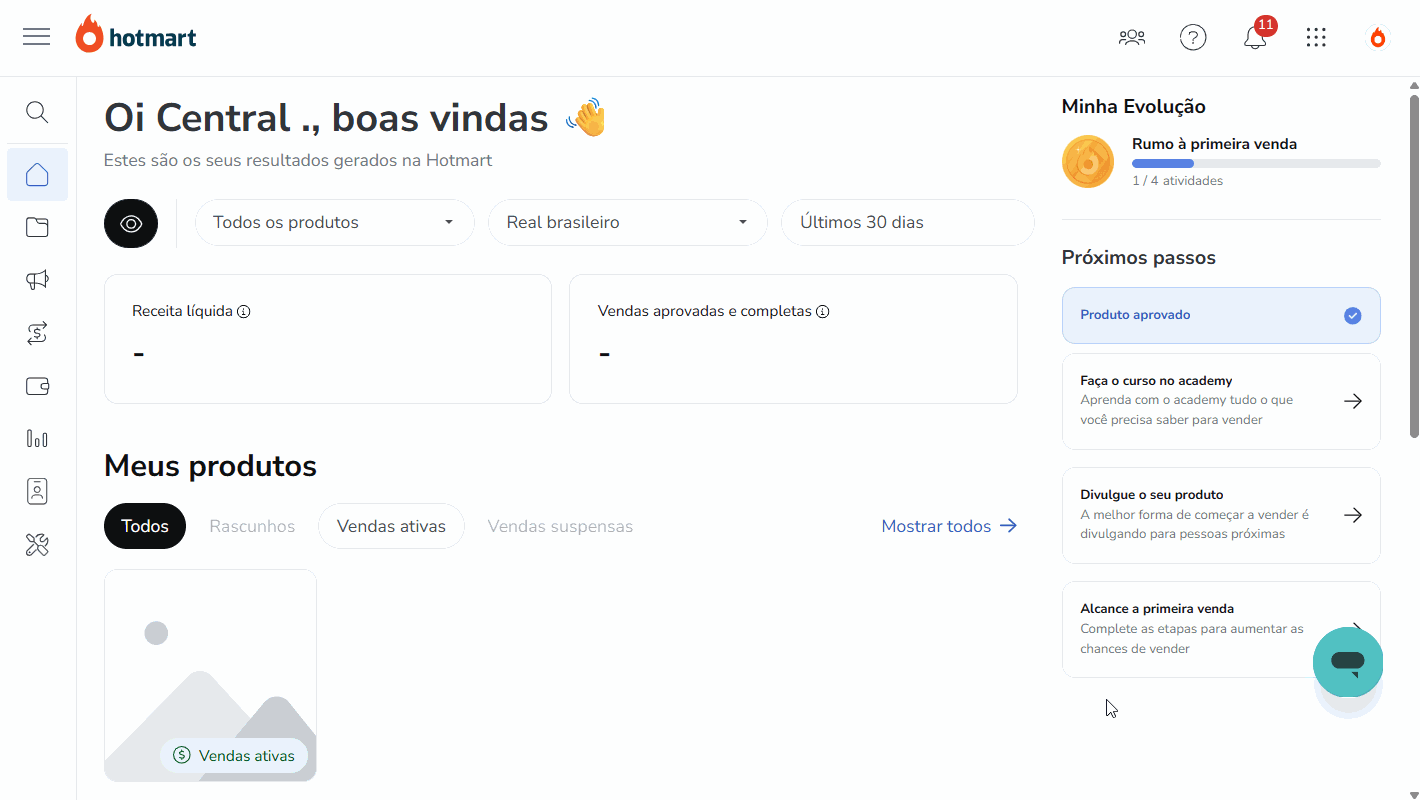Expand the Real brasileiro currency selector
Viewport: 1420px width, 800px height.
tap(627, 222)
